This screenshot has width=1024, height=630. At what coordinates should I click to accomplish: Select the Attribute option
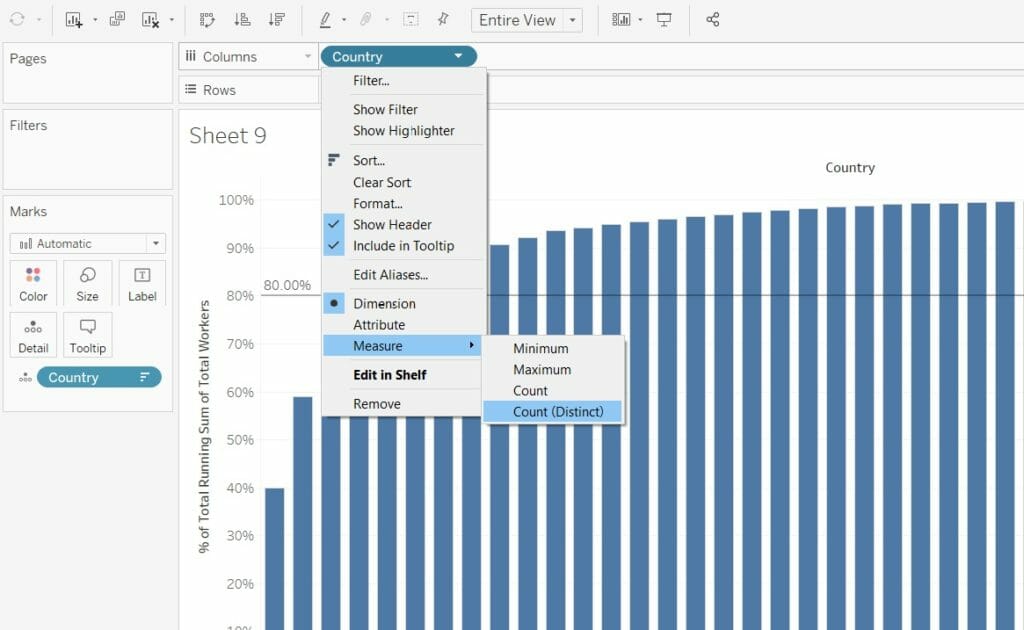[x=379, y=324]
